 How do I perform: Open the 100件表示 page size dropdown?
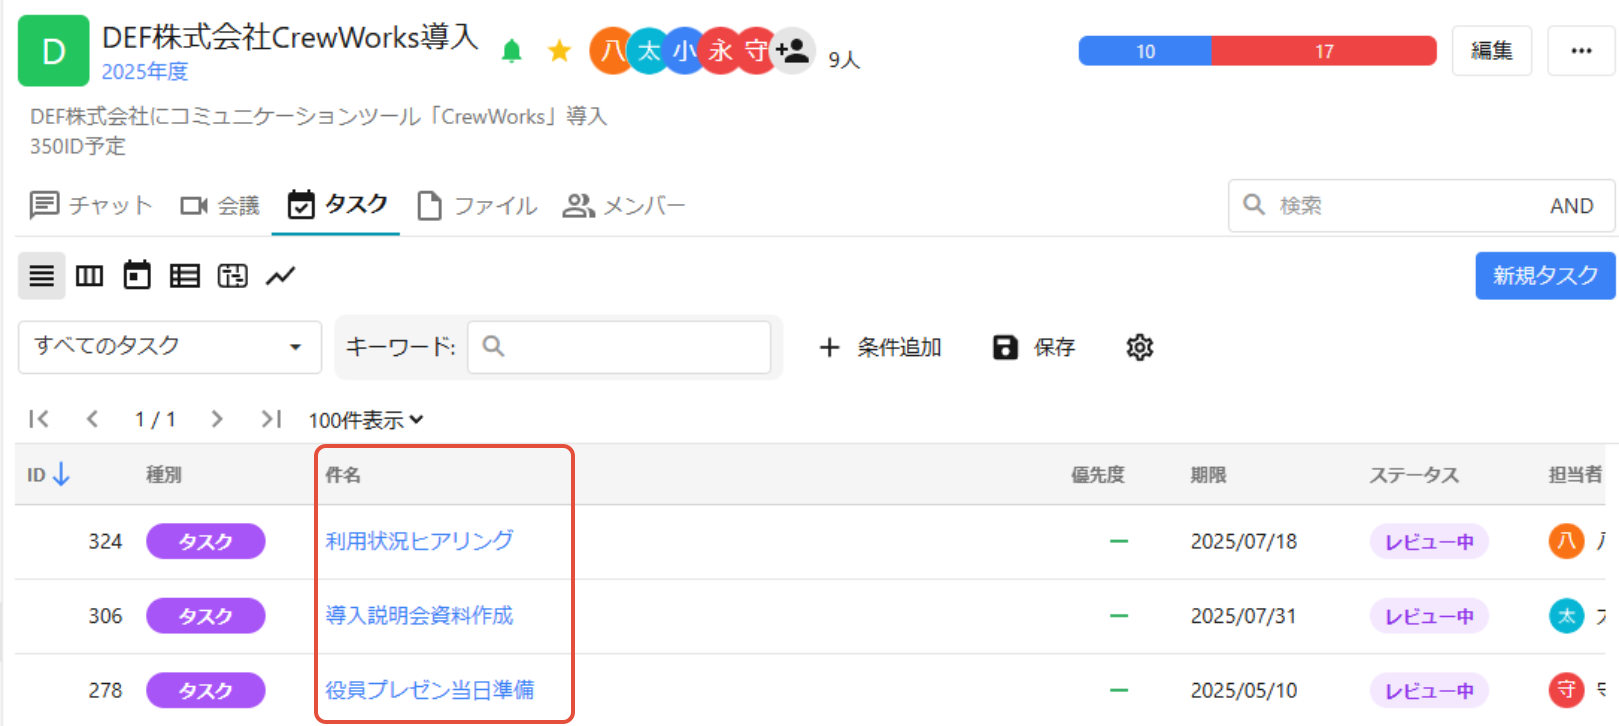tap(366, 420)
